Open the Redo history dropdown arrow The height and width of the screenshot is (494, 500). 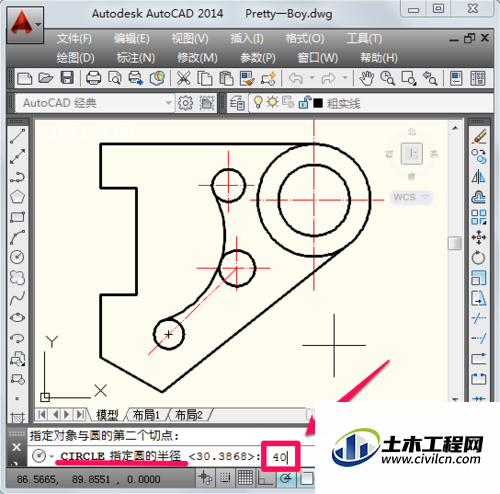345,78
